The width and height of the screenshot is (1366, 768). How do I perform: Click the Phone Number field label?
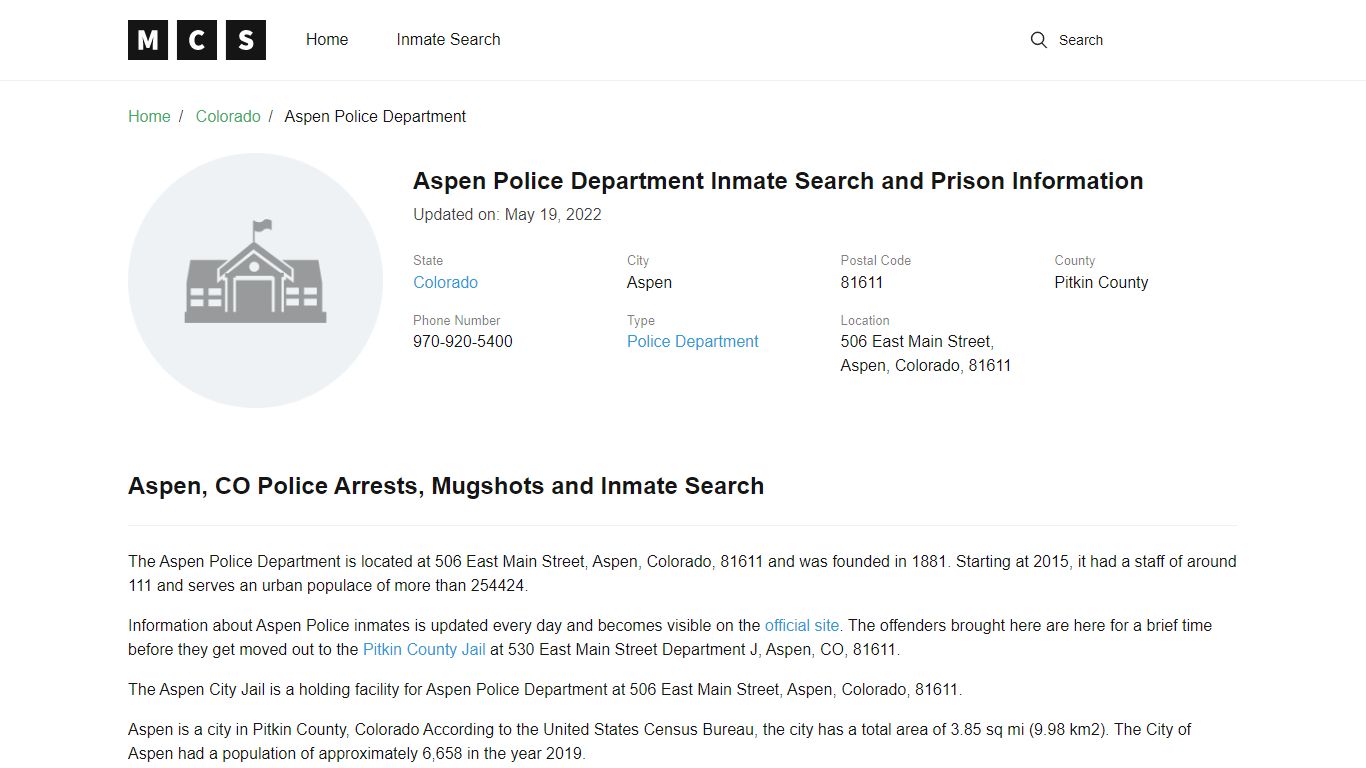tap(457, 320)
